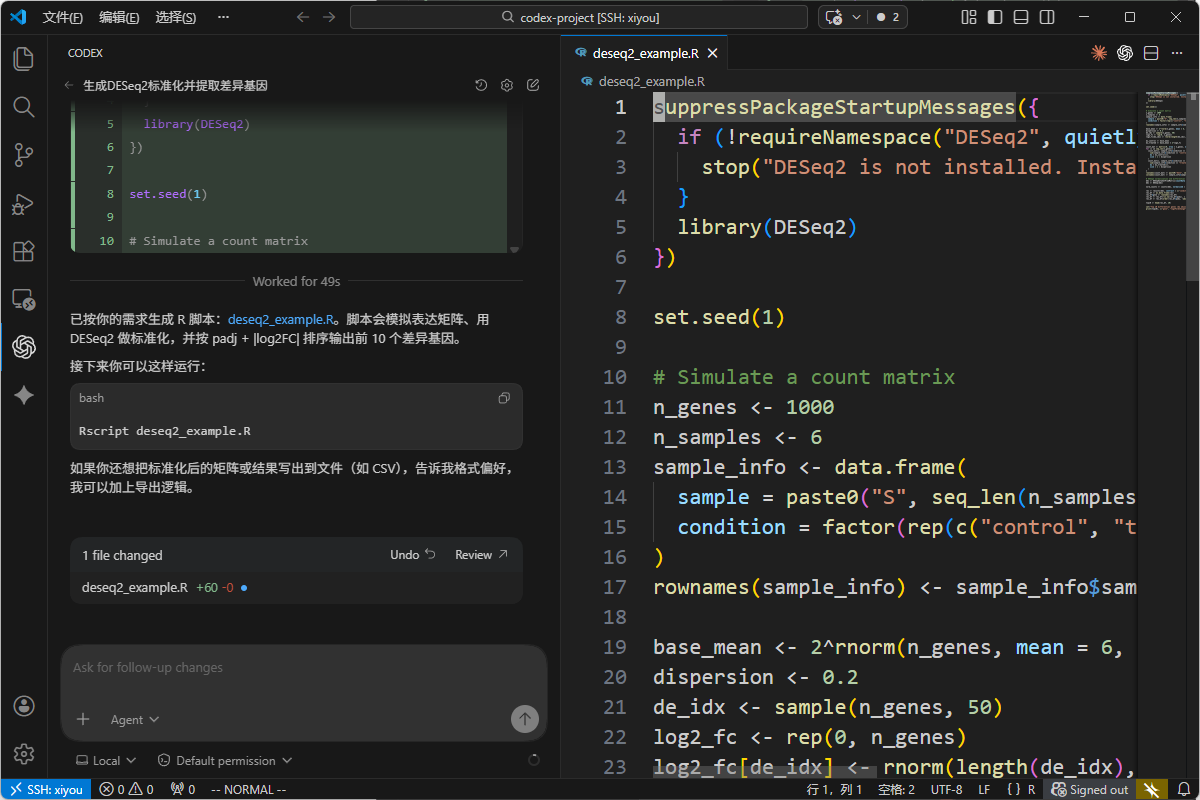Open the Run and Debug view
This screenshot has width=1200, height=800.
click(x=24, y=203)
